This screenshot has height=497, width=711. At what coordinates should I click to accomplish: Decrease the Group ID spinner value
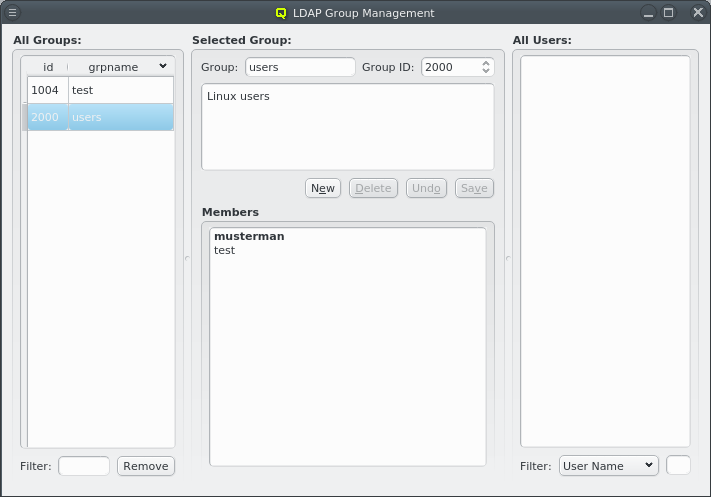pos(486,71)
